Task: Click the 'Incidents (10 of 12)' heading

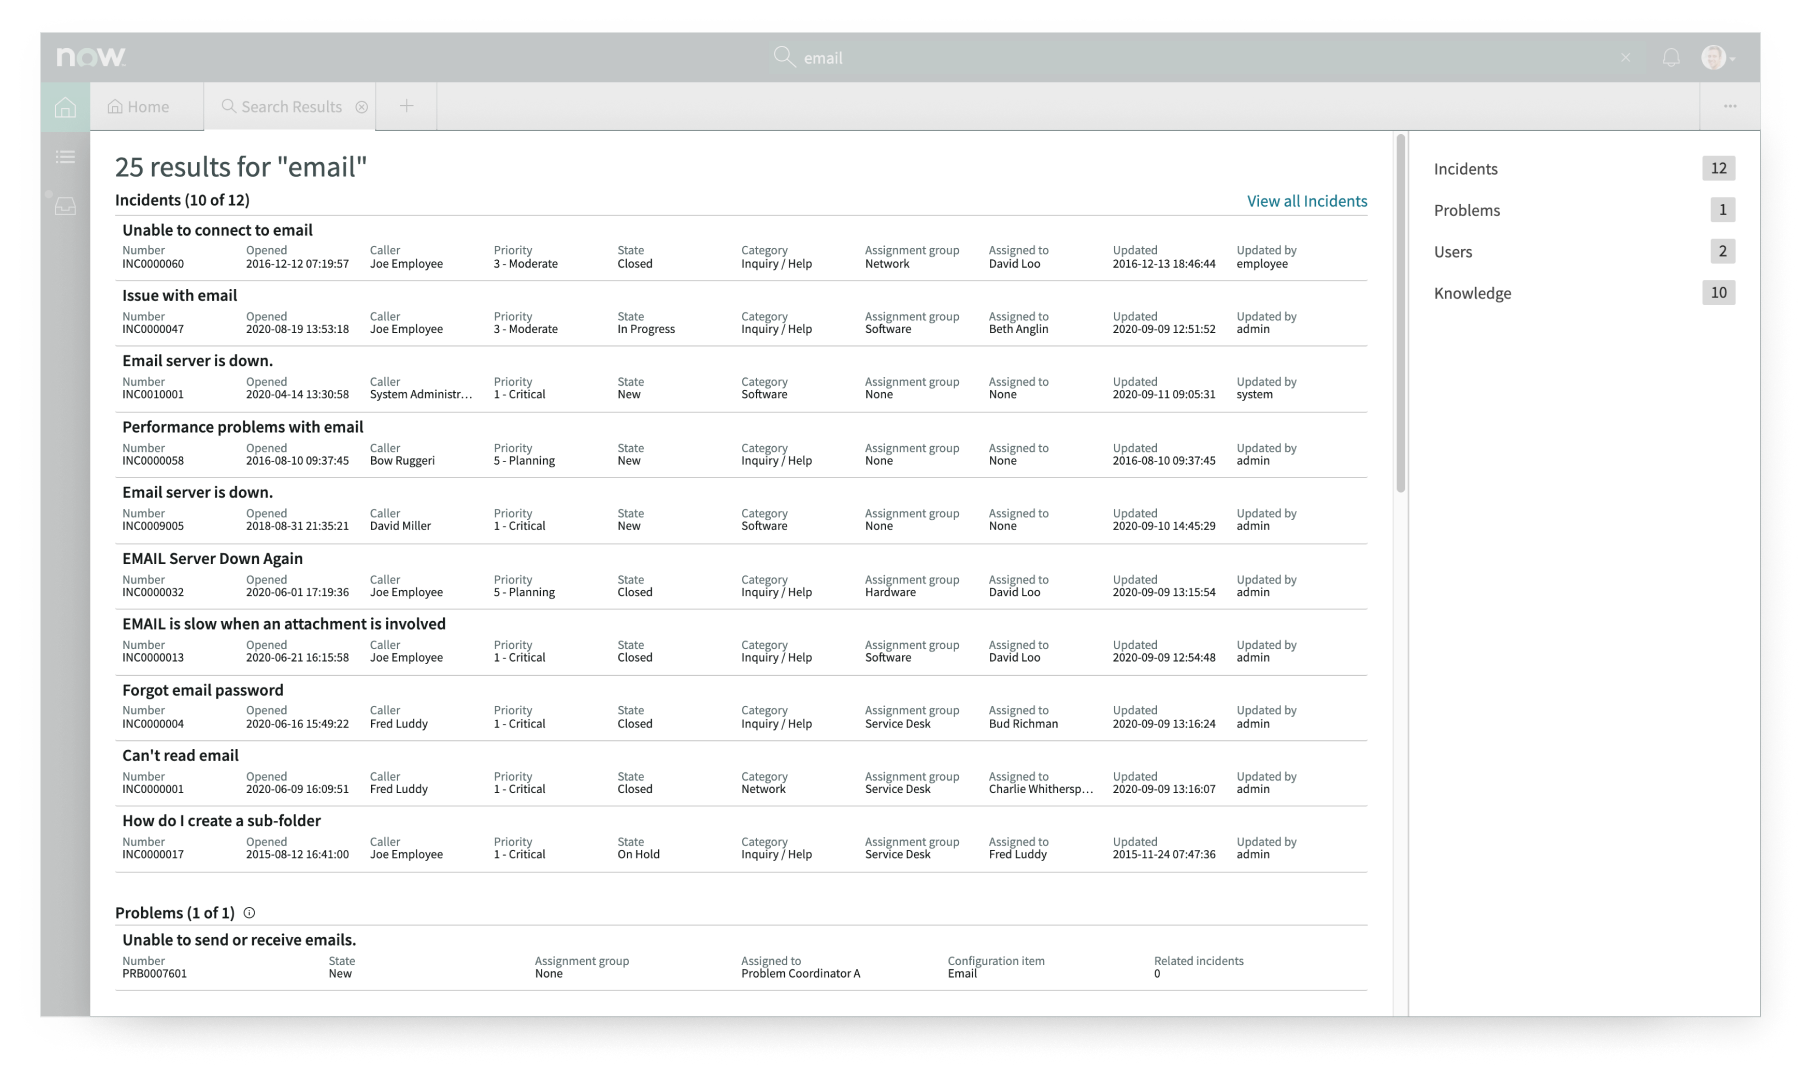Action: (182, 200)
